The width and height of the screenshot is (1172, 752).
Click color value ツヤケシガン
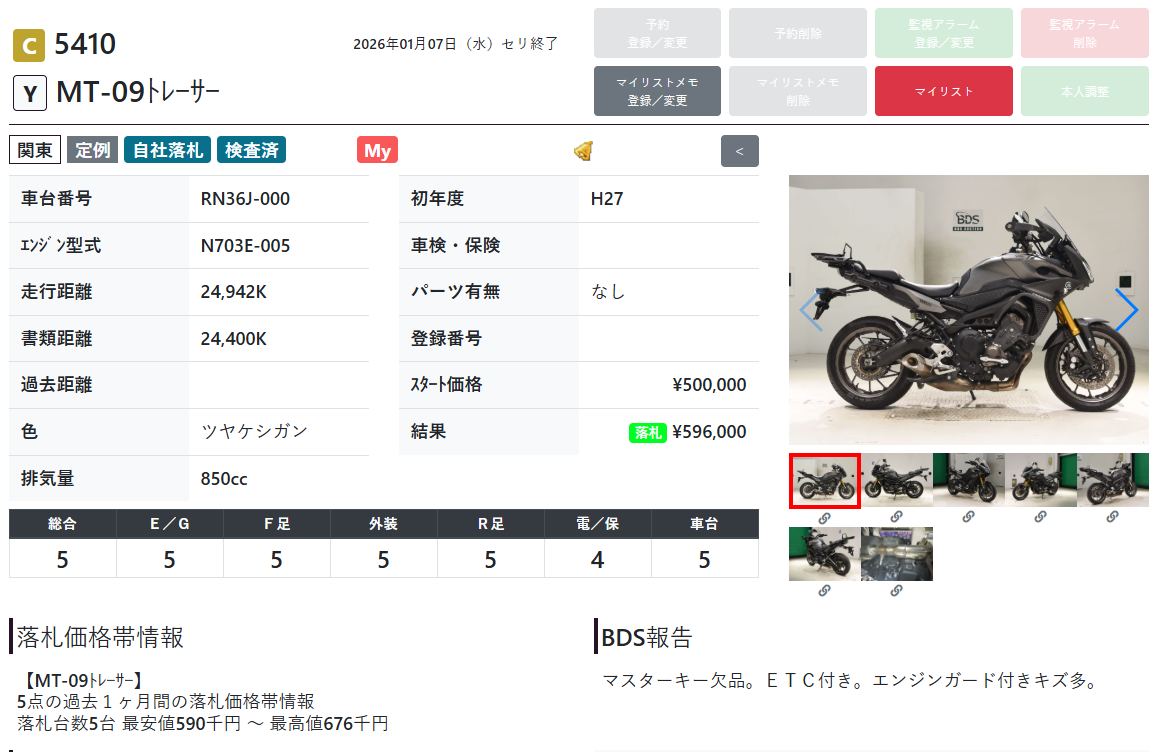(x=254, y=431)
